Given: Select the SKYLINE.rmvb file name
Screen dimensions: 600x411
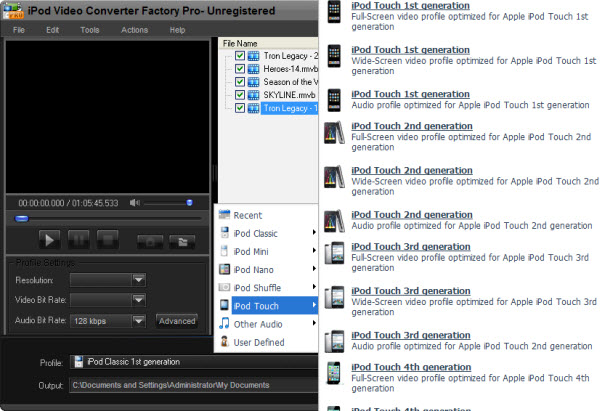Looking at the screenshot, I should [289, 95].
